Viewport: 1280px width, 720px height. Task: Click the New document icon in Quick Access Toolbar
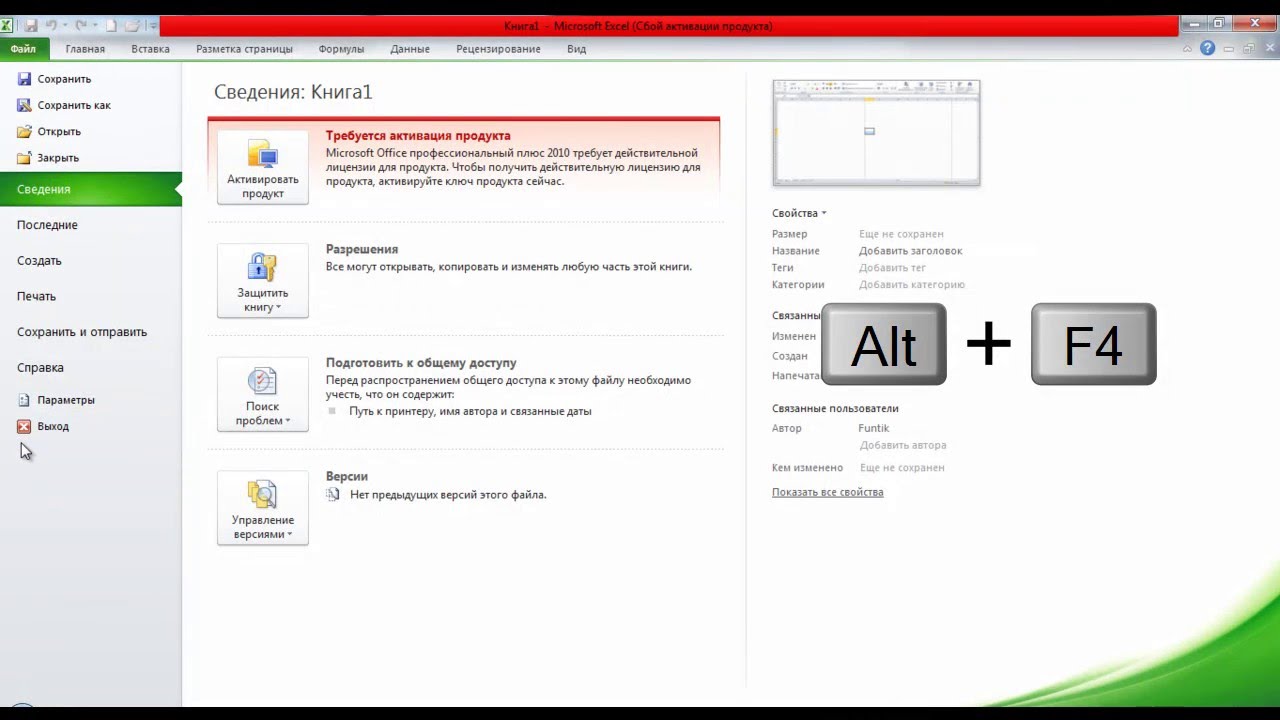[111, 25]
